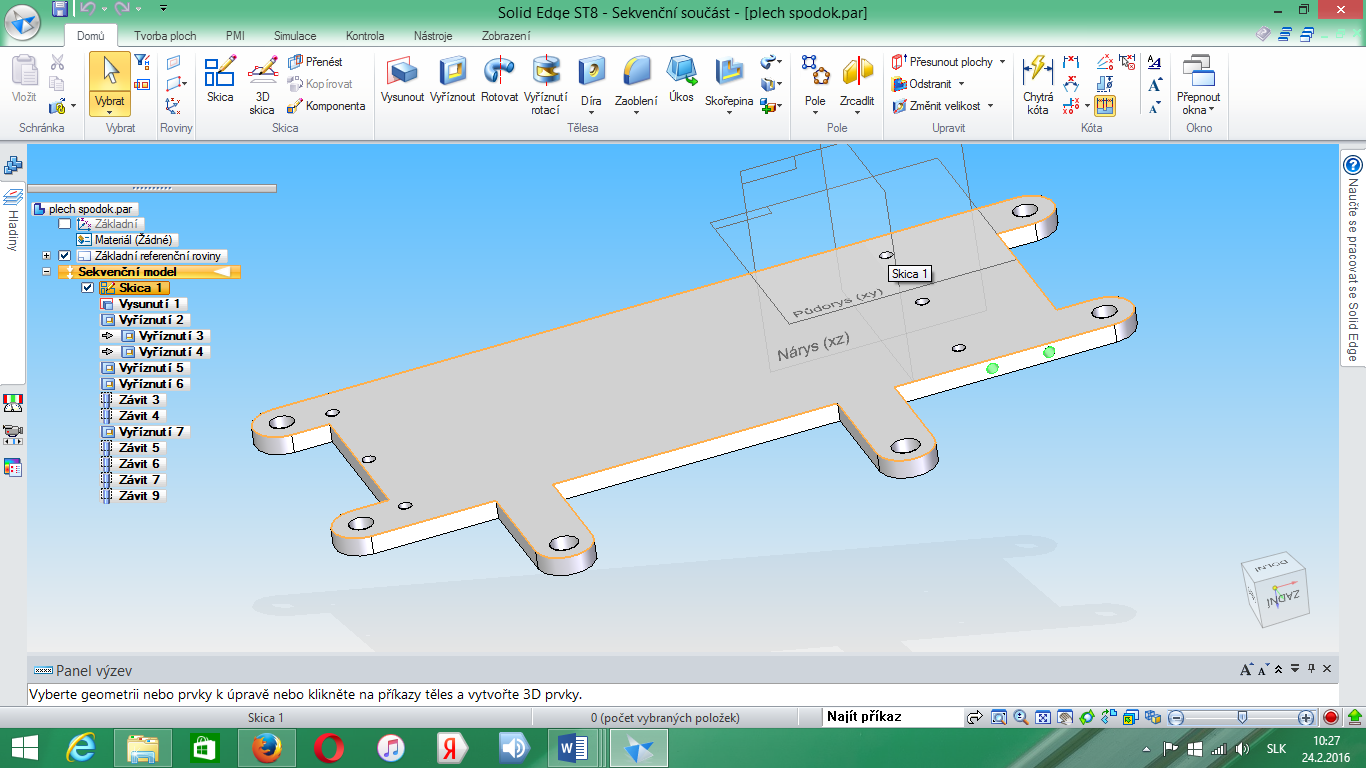The image size is (1366, 768).
Task: Select Závit 9 in the feature tree
Action: tap(132, 496)
